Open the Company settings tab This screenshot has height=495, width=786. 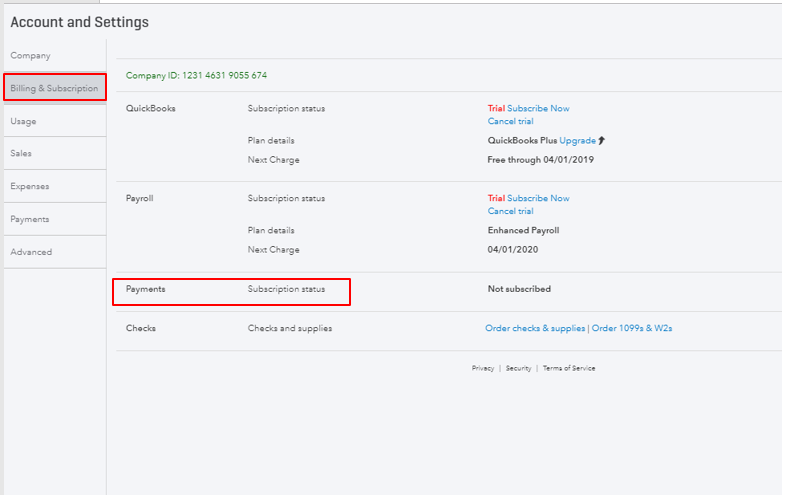[30, 56]
